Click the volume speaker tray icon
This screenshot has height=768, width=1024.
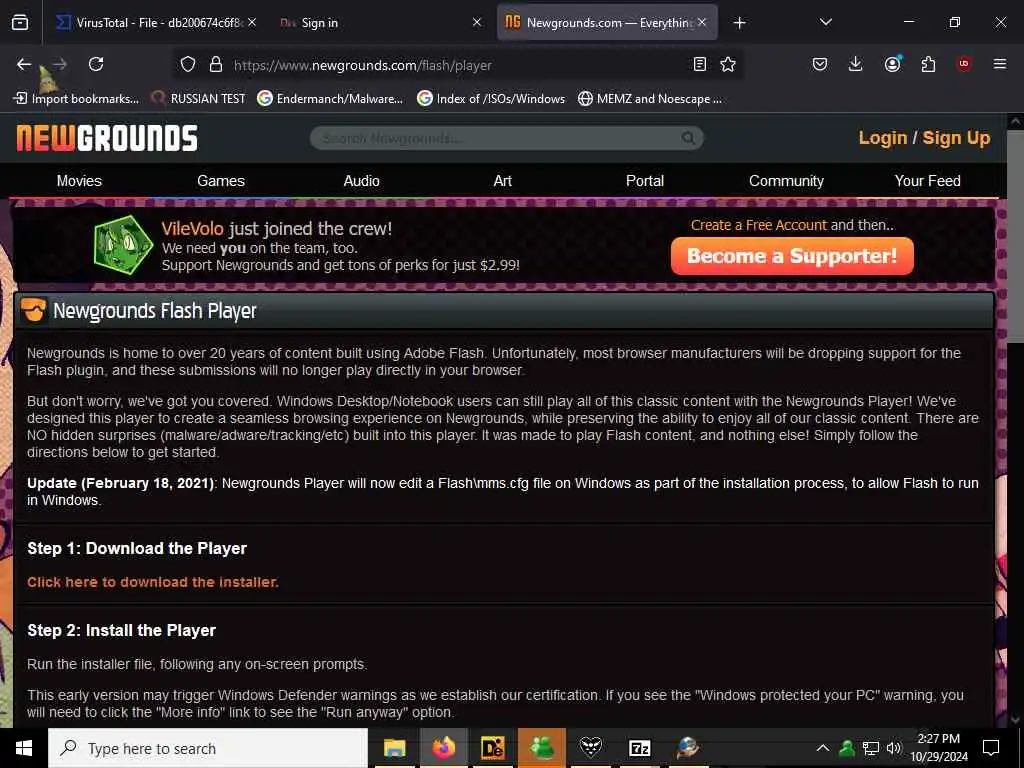894,748
